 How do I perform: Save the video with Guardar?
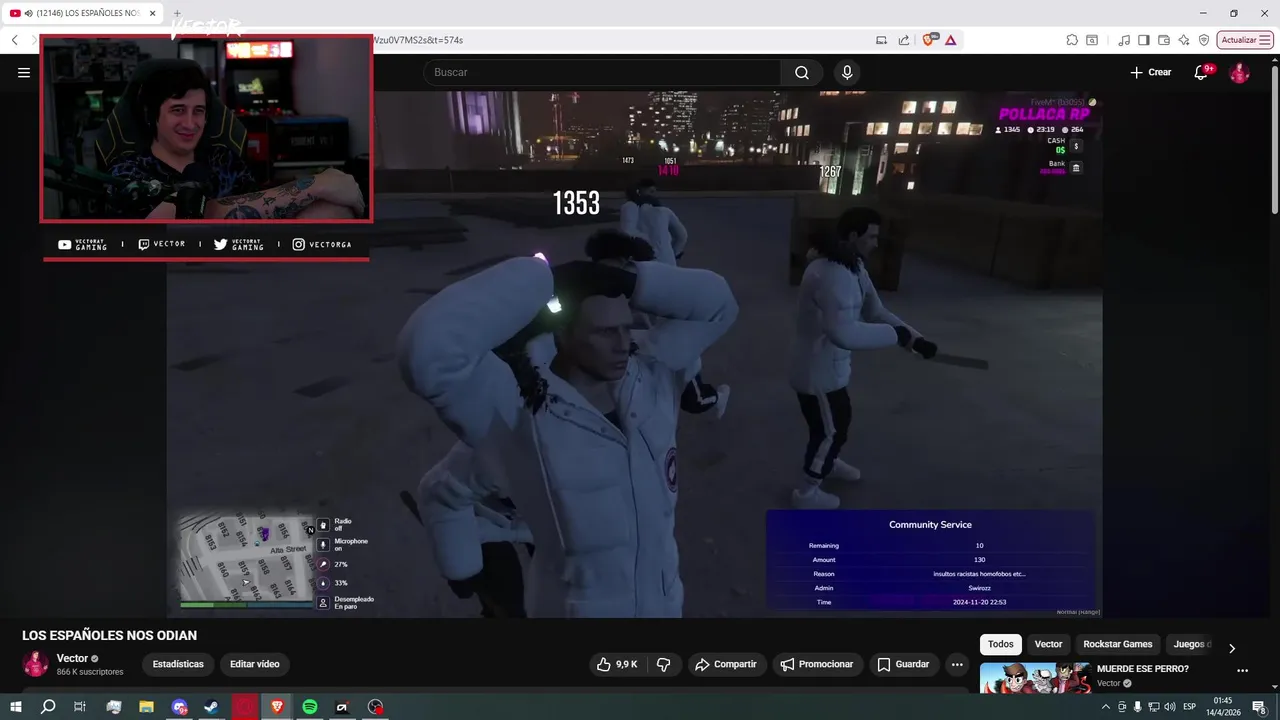[903, 664]
